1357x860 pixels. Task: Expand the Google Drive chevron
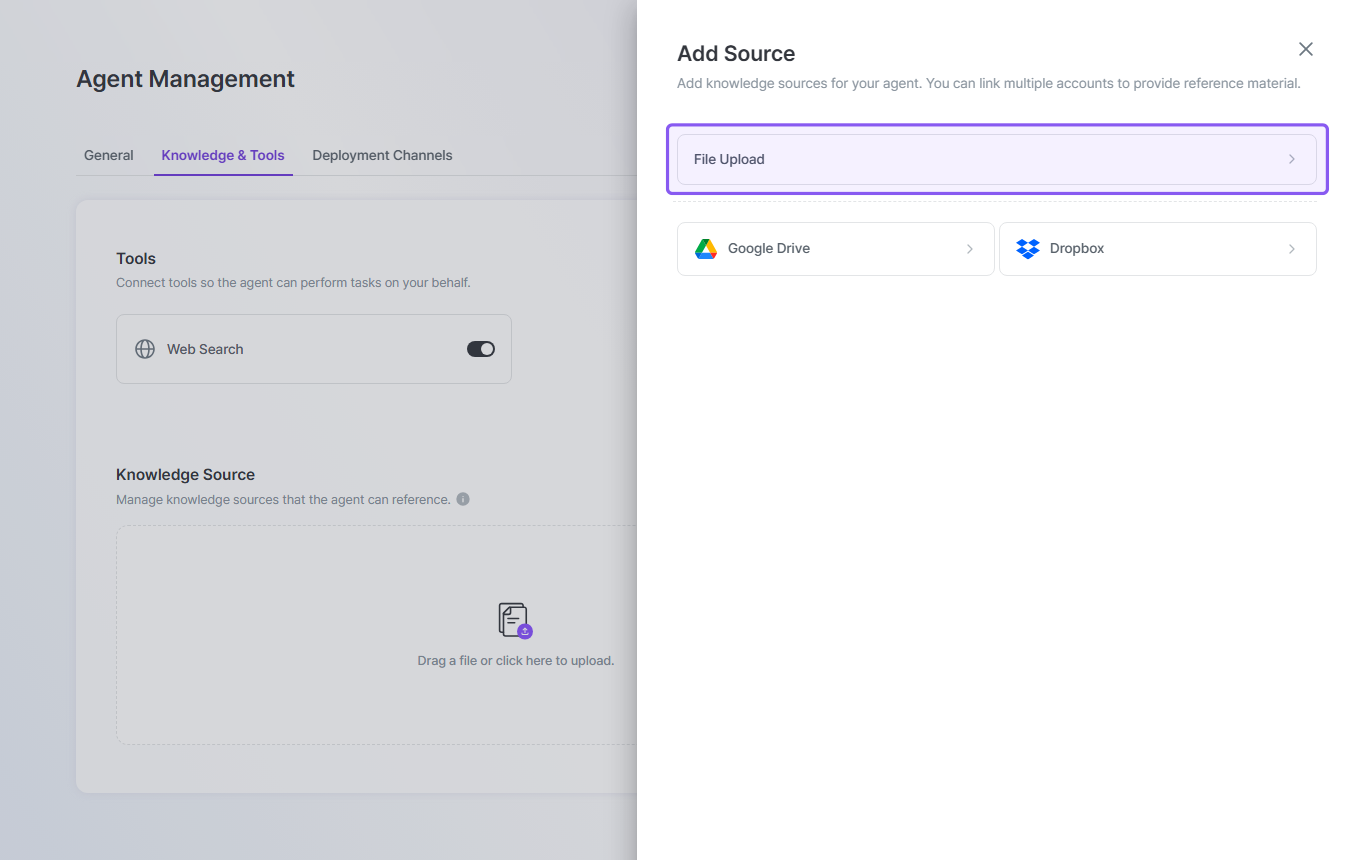970,249
